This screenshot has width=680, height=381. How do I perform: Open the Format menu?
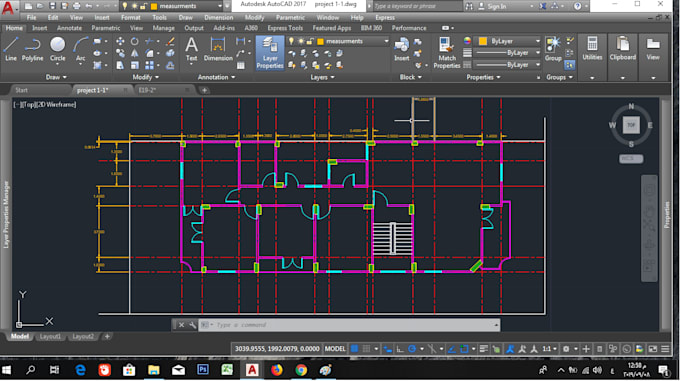[x=131, y=18]
